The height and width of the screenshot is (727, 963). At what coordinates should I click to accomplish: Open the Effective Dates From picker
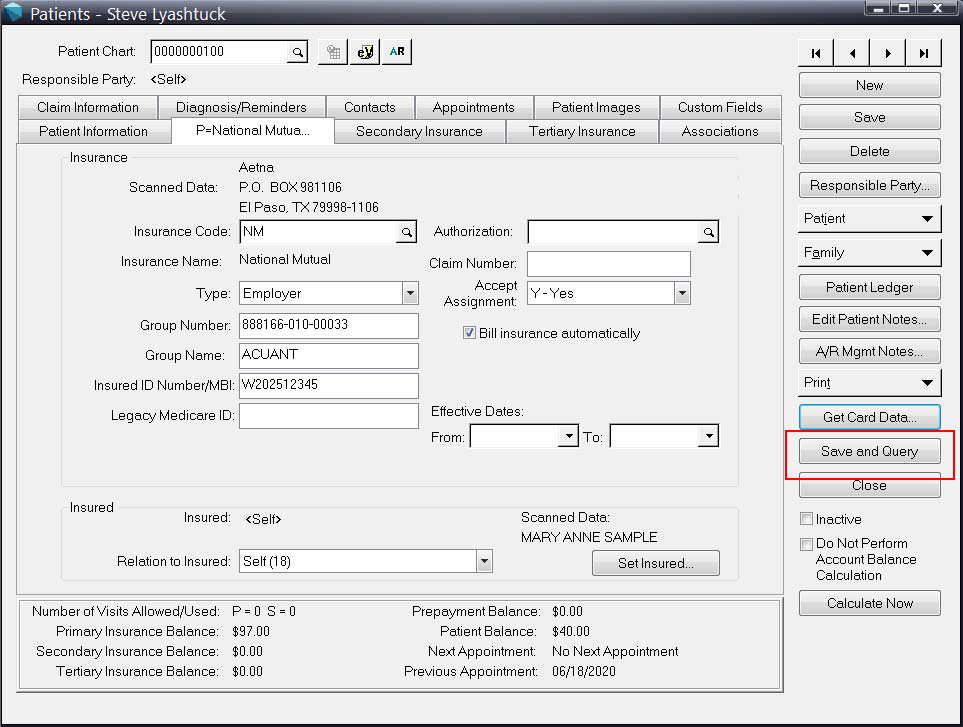pyautogui.click(x=569, y=437)
